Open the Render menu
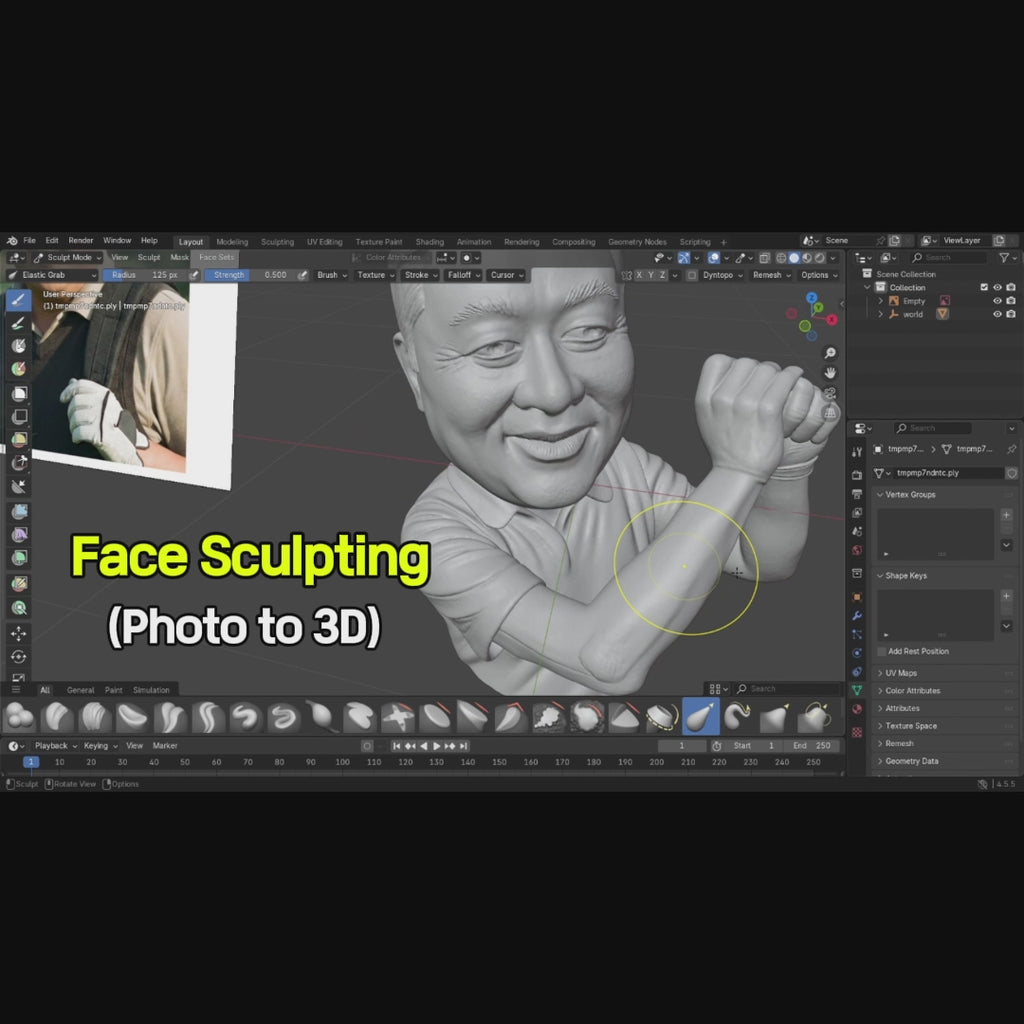The image size is (1024, 1024). pyautogui.click(x=81, y=241)
